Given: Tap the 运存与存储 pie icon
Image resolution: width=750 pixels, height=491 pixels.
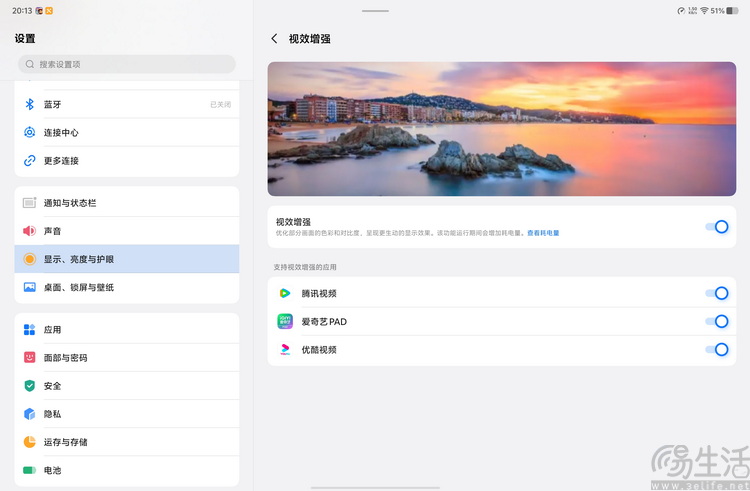Looking at the screenshot, I should point(30,442).
